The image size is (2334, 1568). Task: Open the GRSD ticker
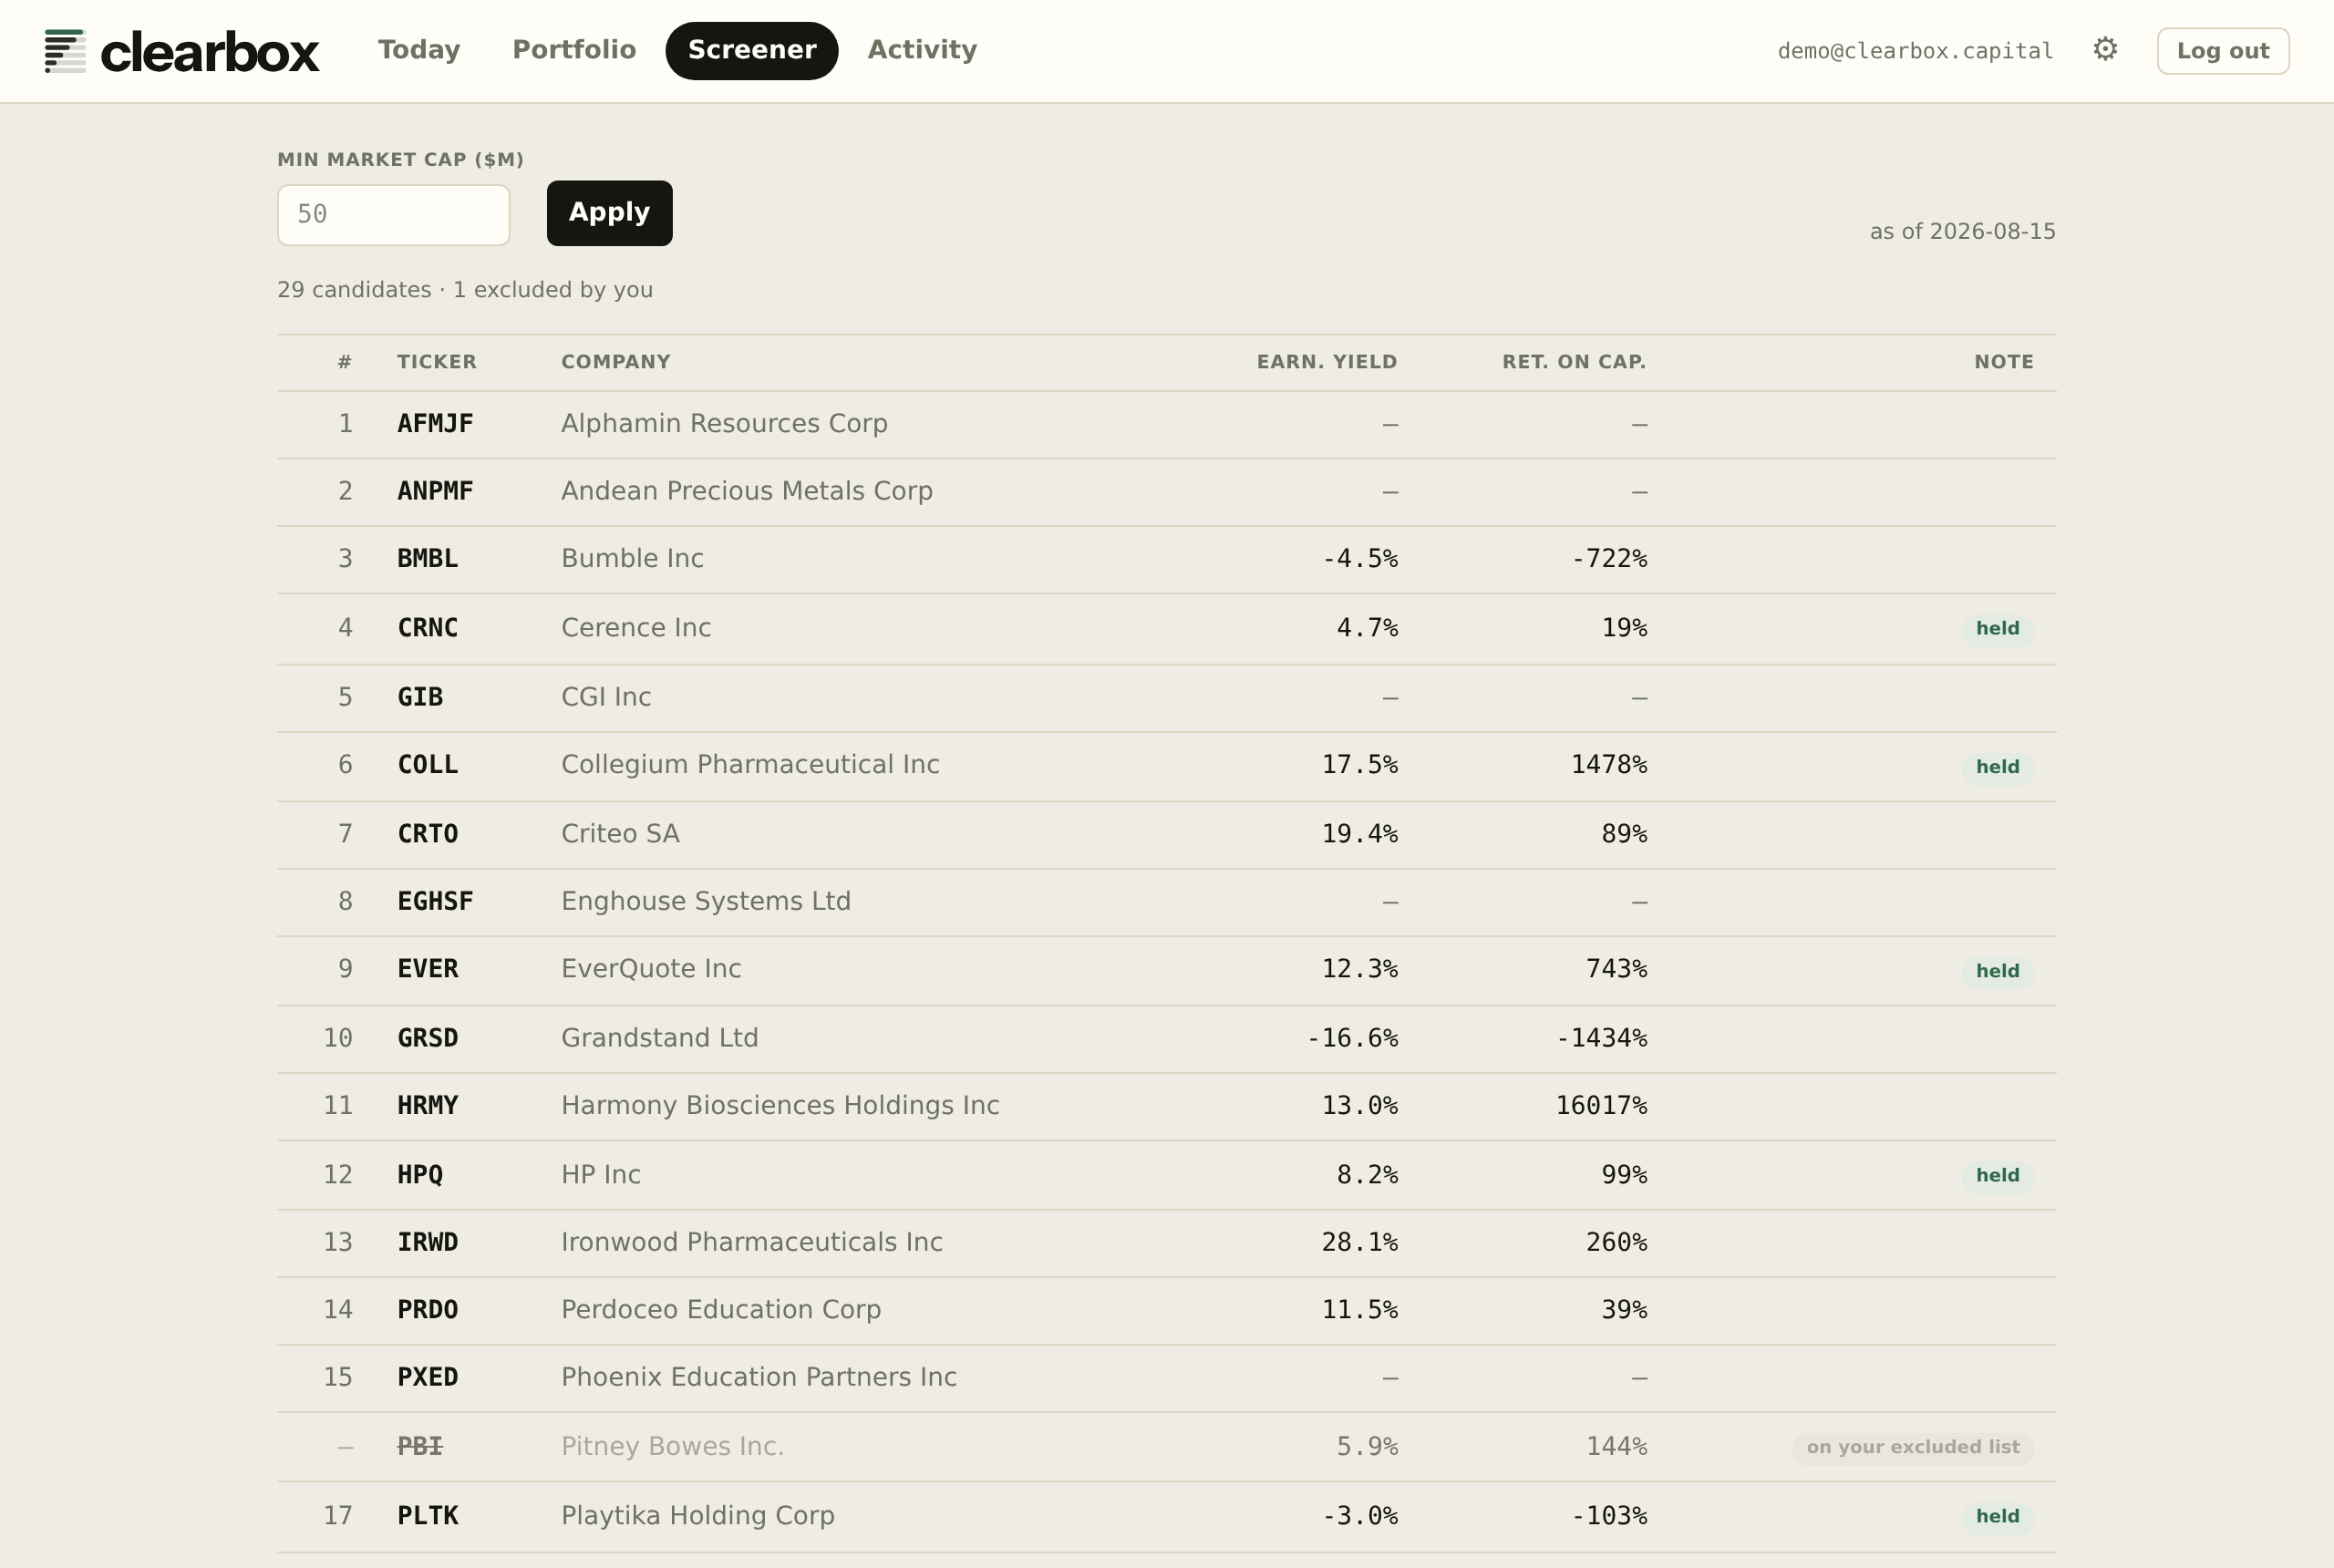click(428, 1038)
